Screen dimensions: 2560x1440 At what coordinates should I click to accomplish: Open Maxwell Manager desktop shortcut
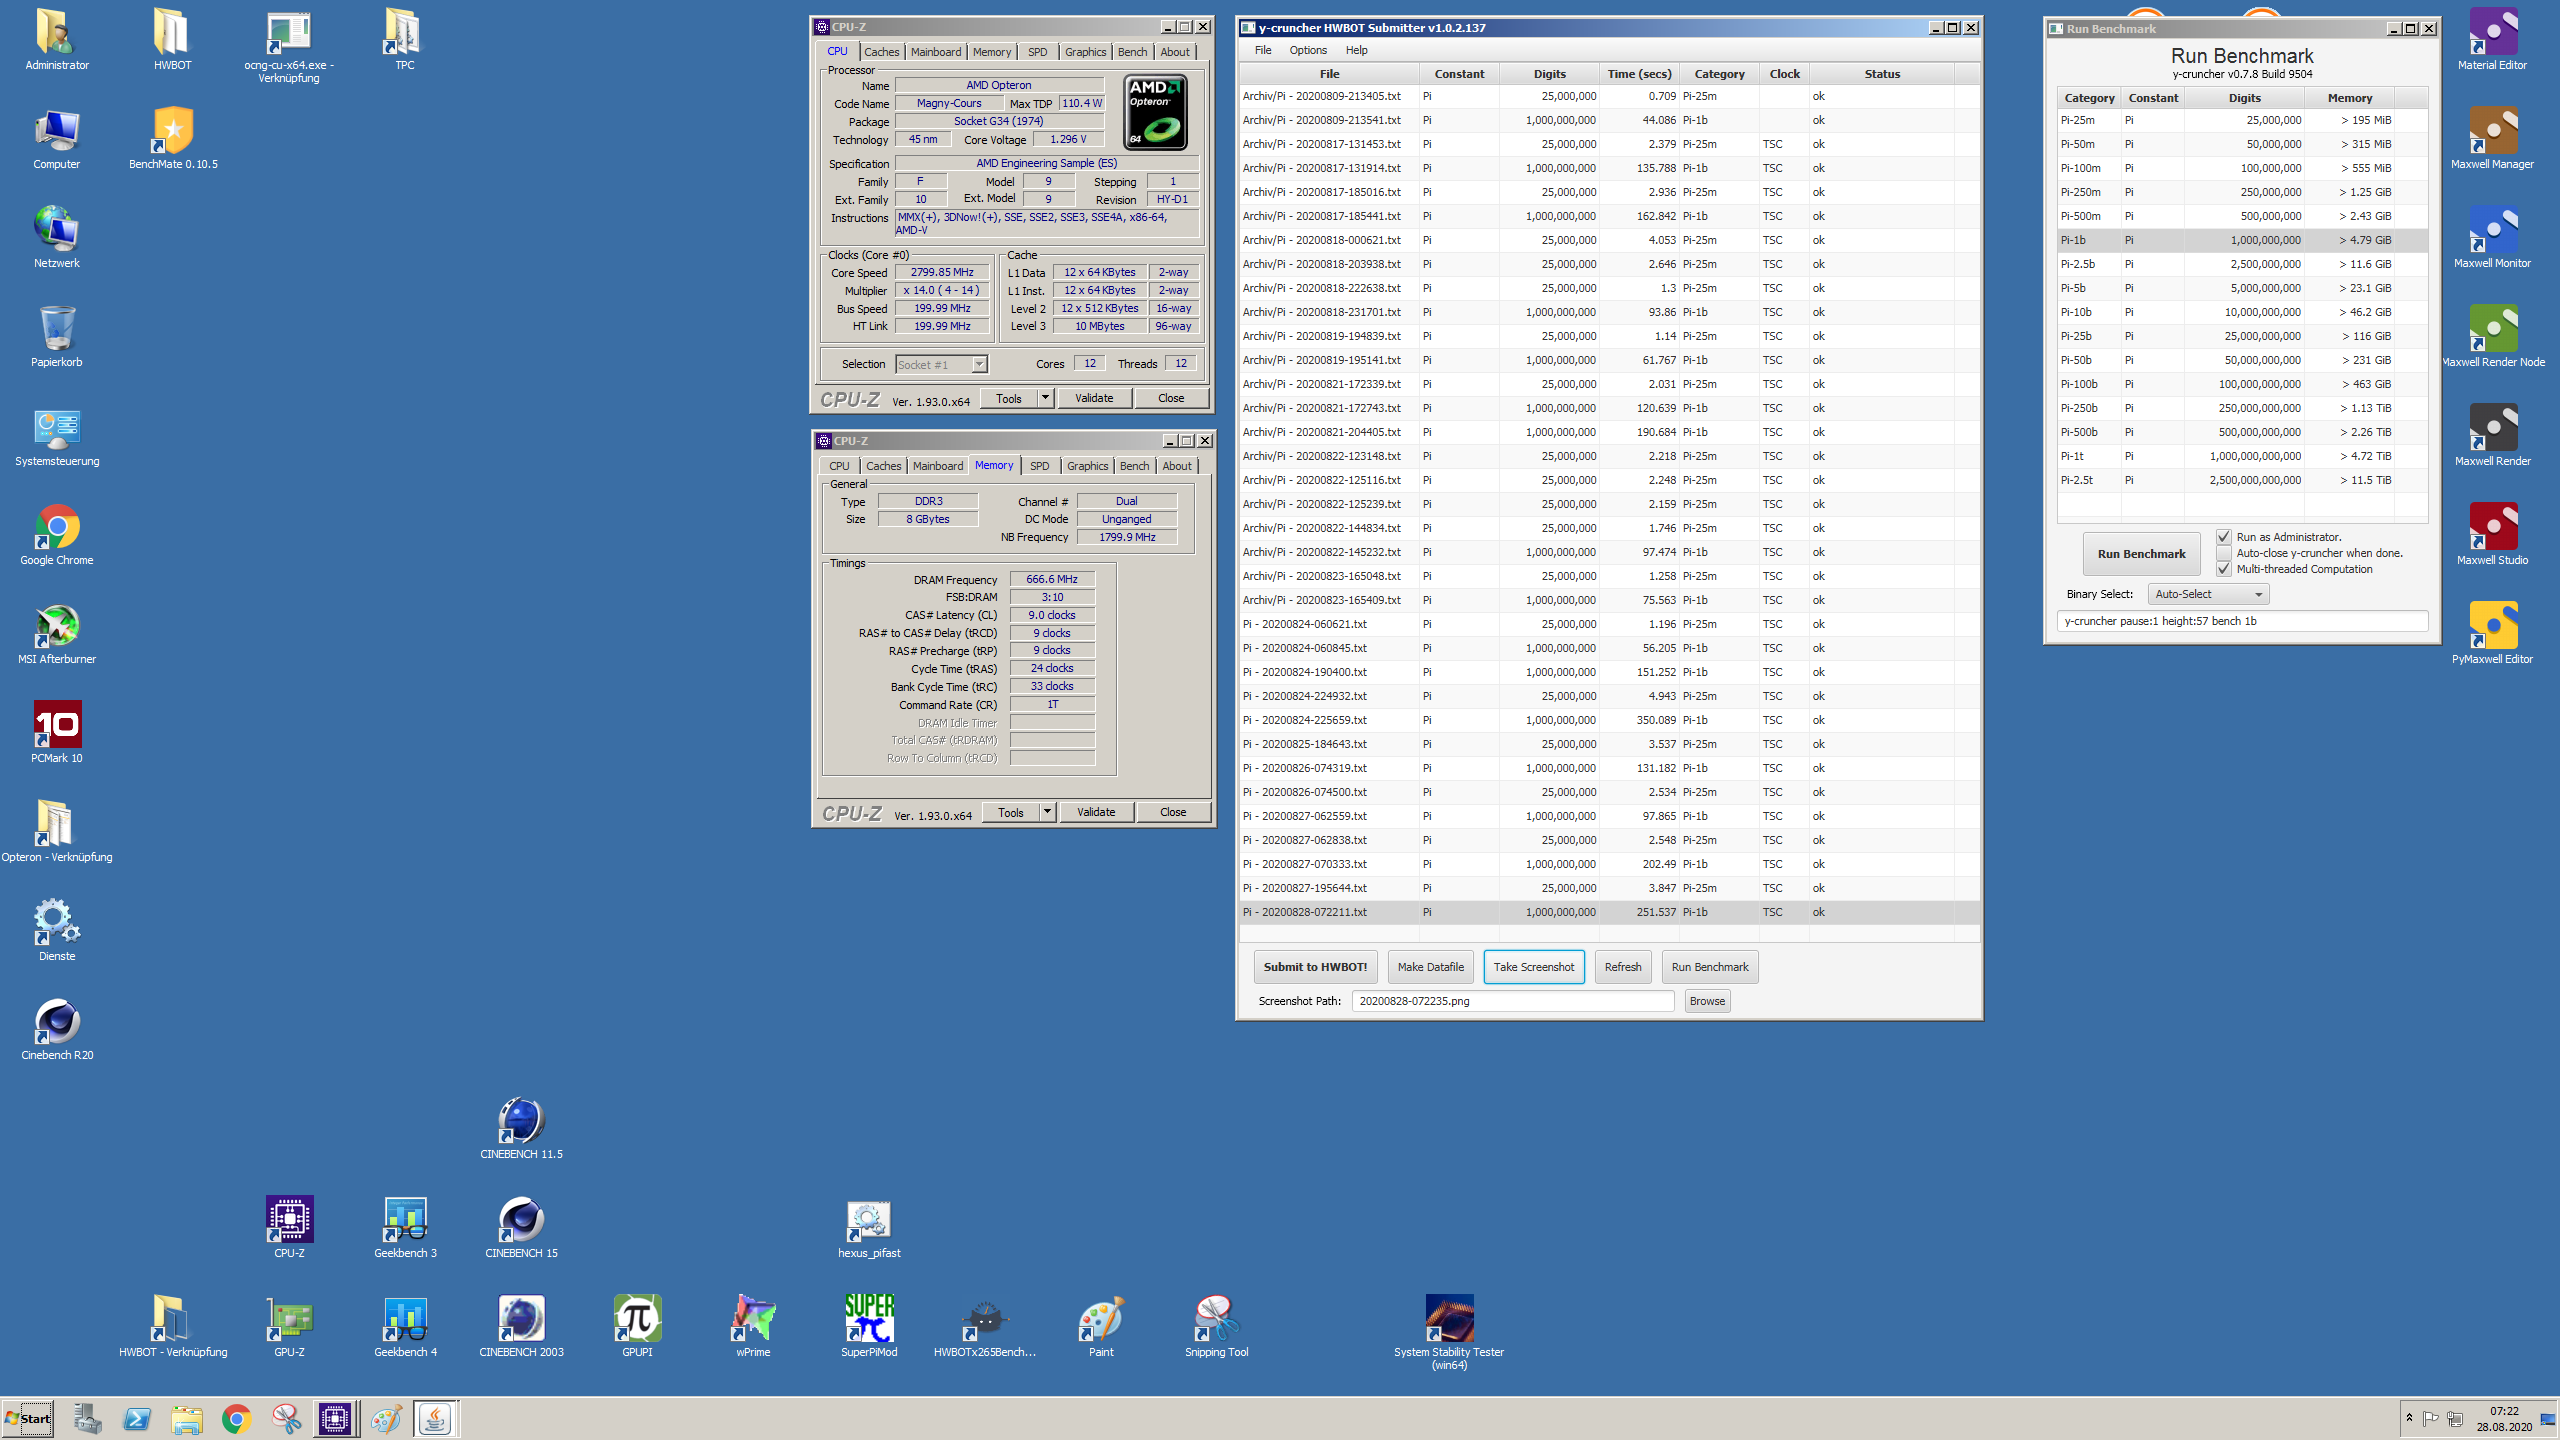2492,138
